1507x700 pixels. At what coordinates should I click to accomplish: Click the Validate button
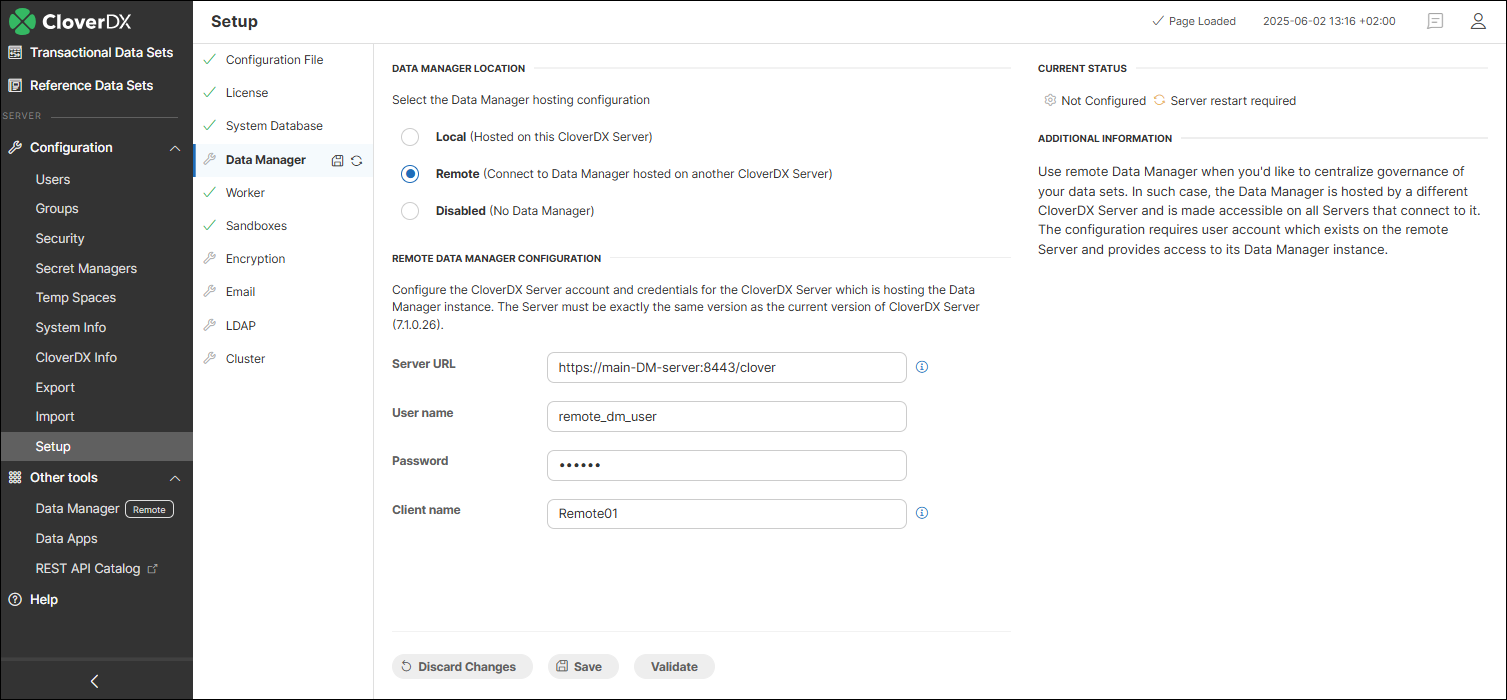[673, 666]
